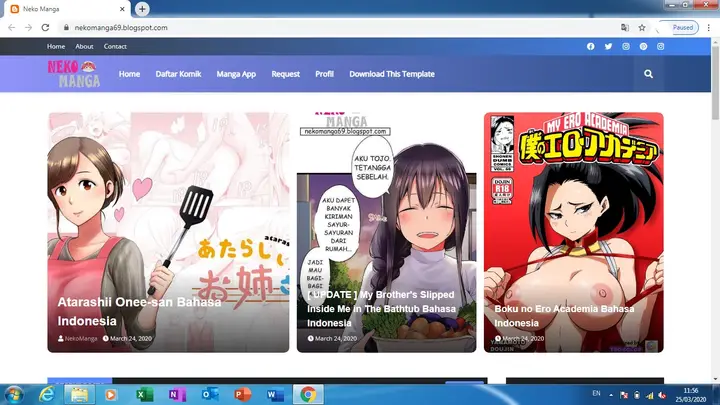Click the browser forward arrow
The image size is (720, 405).
[x=28, y=28]
